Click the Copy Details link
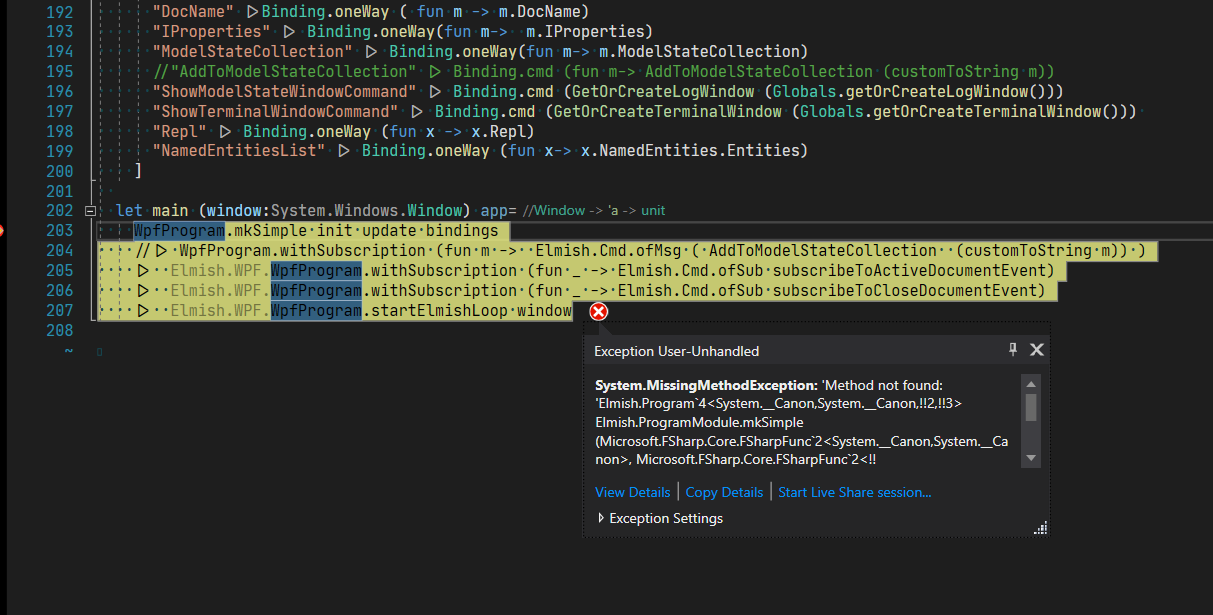Viewport: 1213px width, 615px height. [724, 492]
